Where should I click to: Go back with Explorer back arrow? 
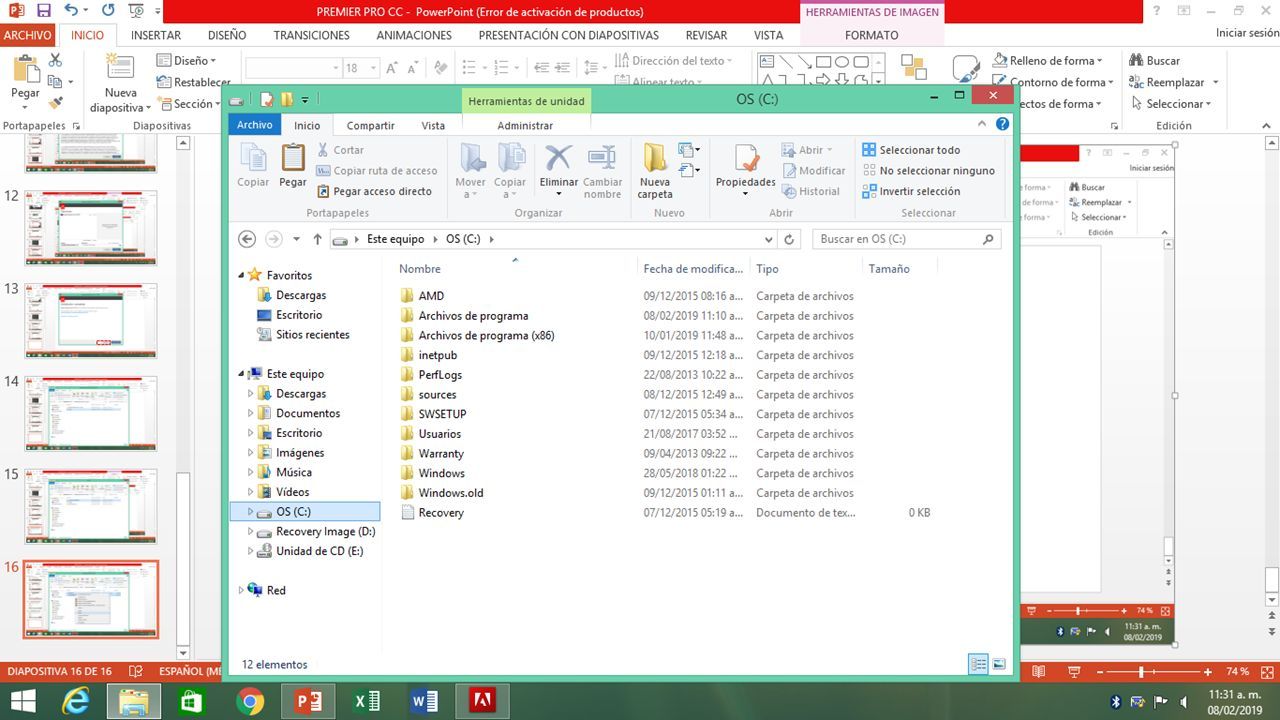coord(247,239)
